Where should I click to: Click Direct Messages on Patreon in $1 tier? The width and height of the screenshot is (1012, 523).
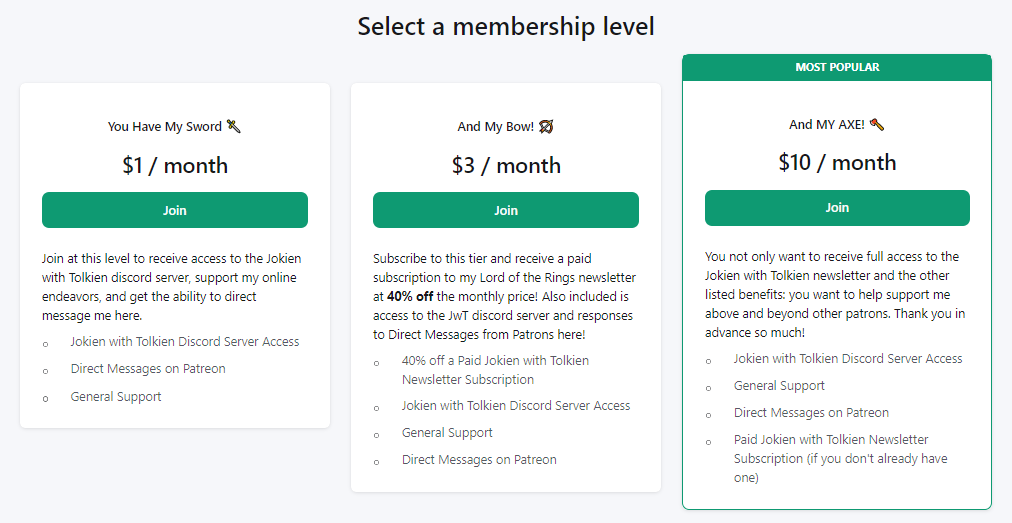148,369
